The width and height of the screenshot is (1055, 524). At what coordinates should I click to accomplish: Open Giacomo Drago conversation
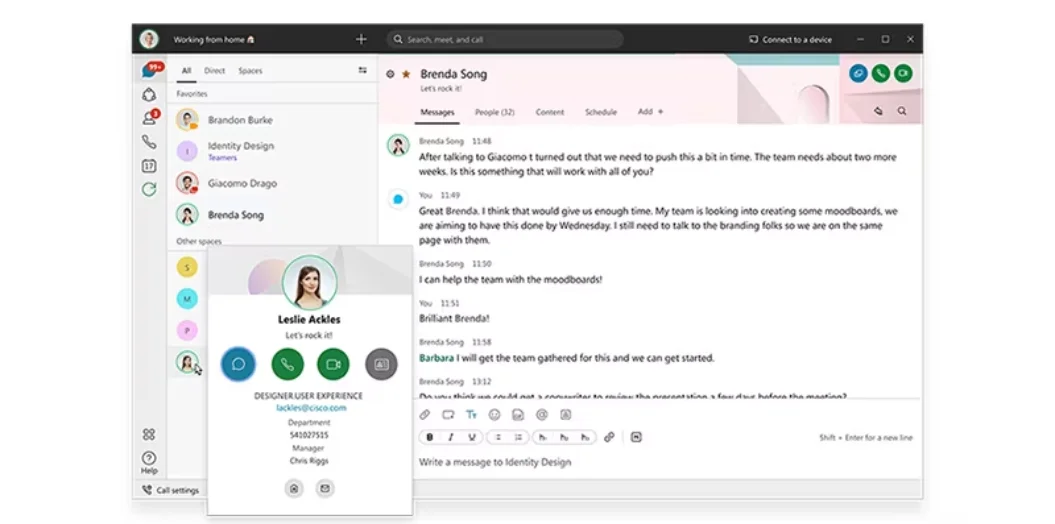[272, 183]
